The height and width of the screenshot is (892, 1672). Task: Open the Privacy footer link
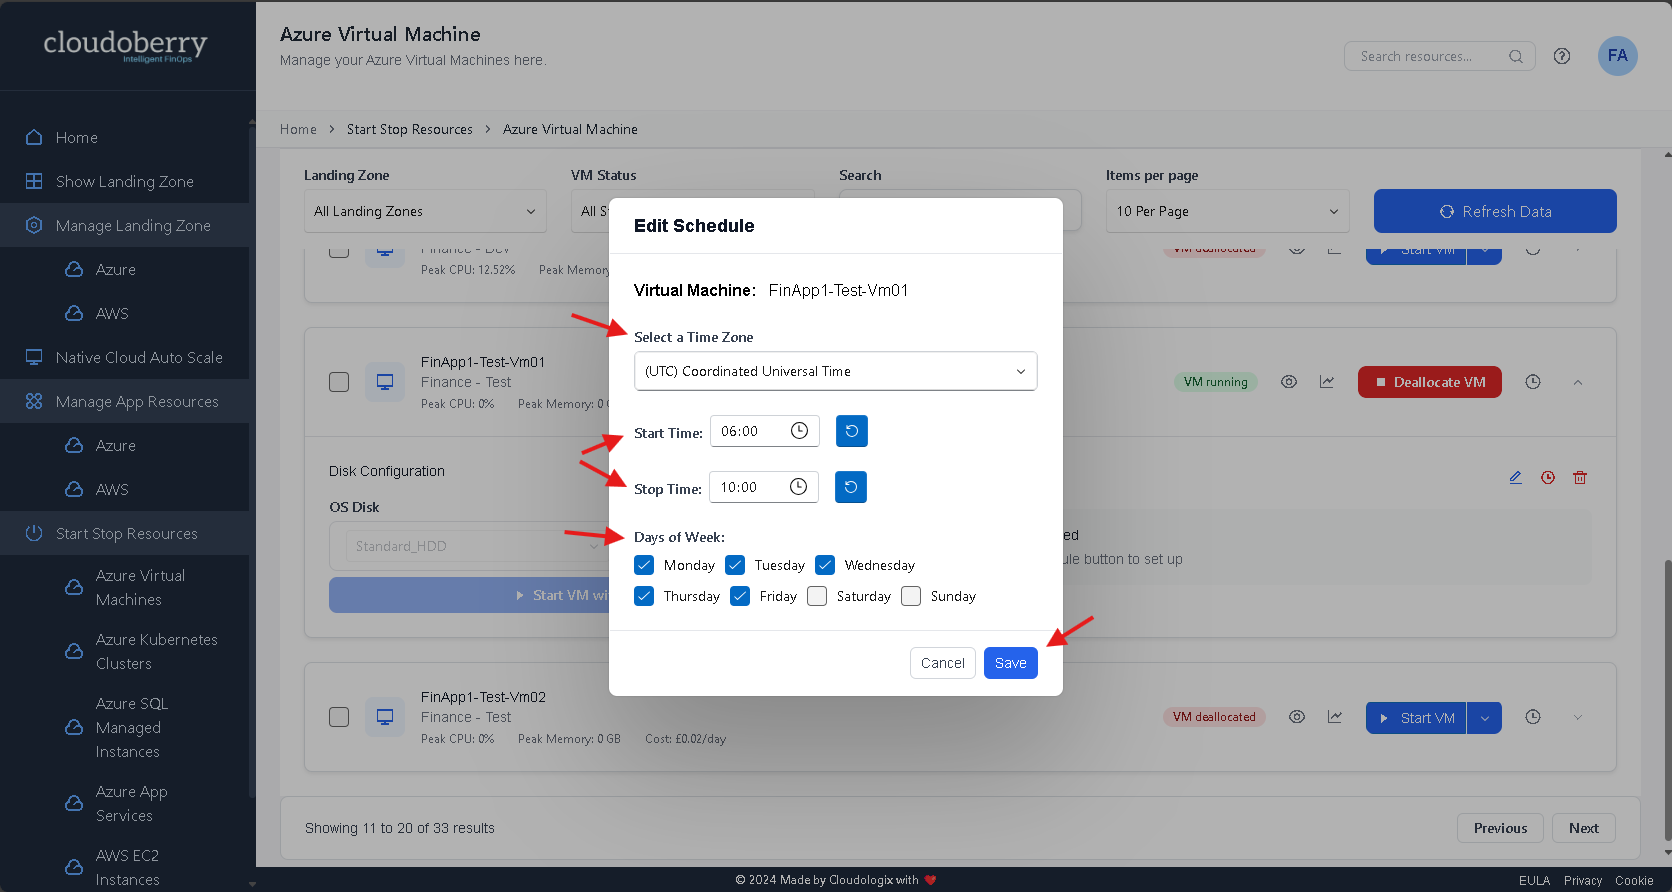(x=1583, y=880)
